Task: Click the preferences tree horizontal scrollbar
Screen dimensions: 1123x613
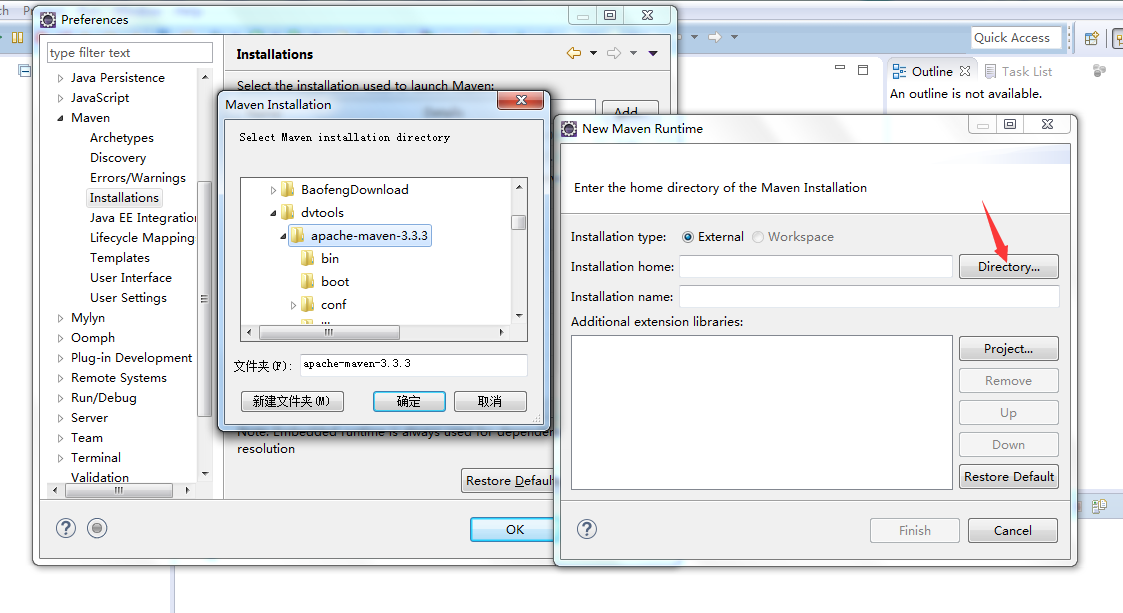Action: (119, 491)
